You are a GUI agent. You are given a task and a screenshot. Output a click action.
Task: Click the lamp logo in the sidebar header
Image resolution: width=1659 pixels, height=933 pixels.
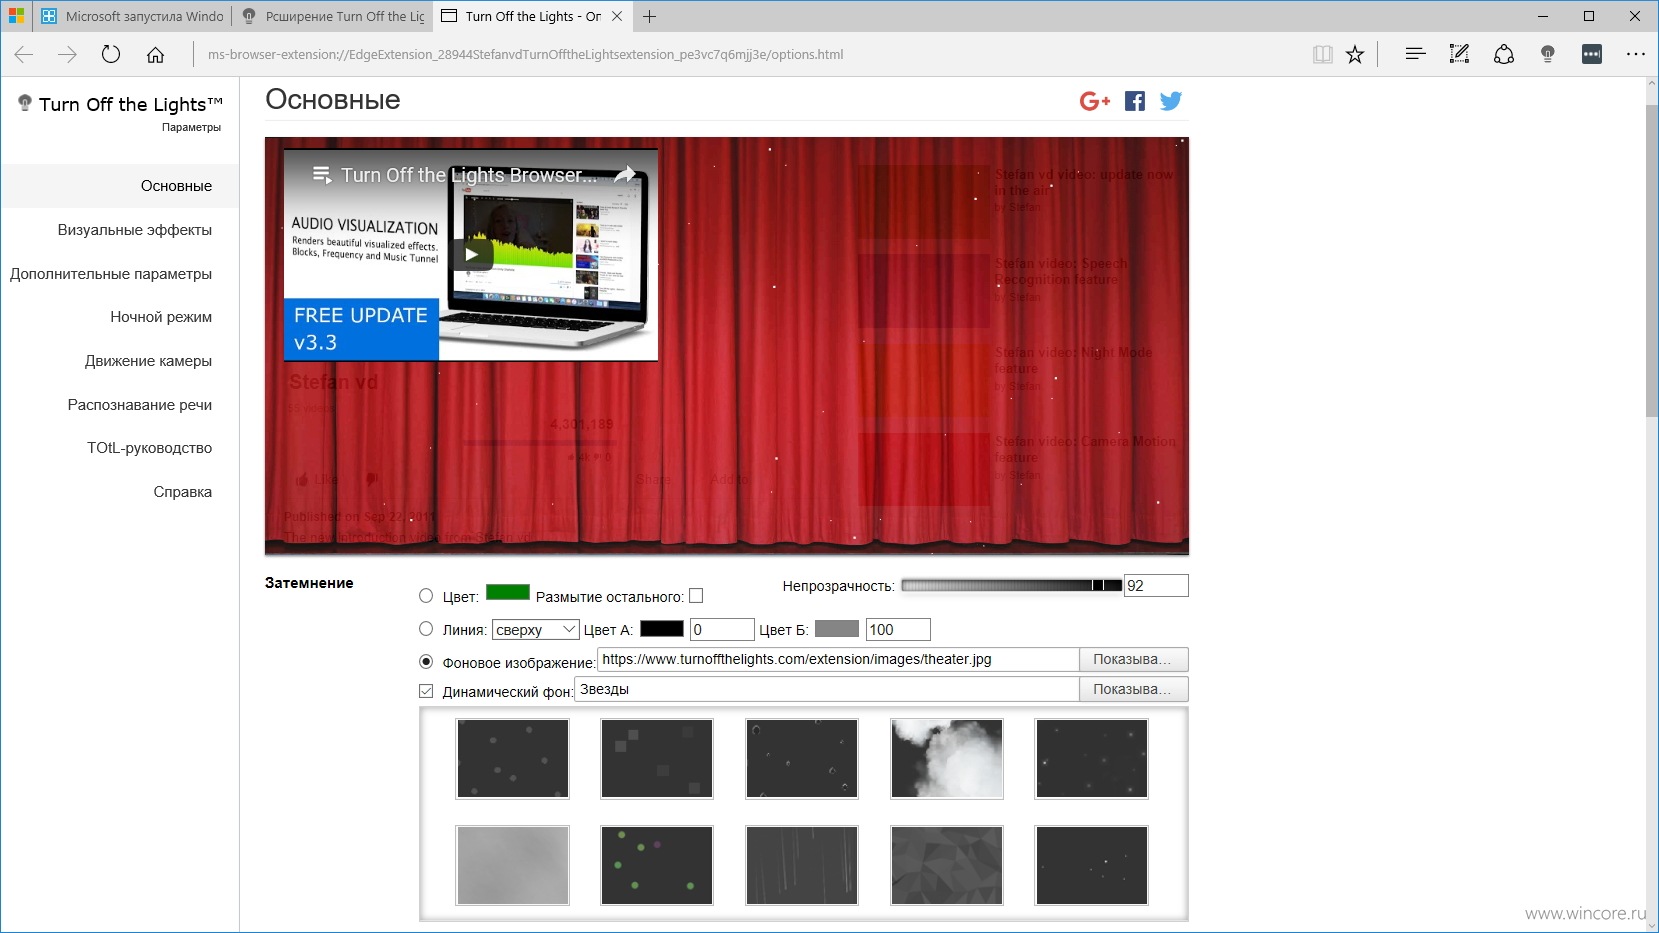click(x=25, y=102)
